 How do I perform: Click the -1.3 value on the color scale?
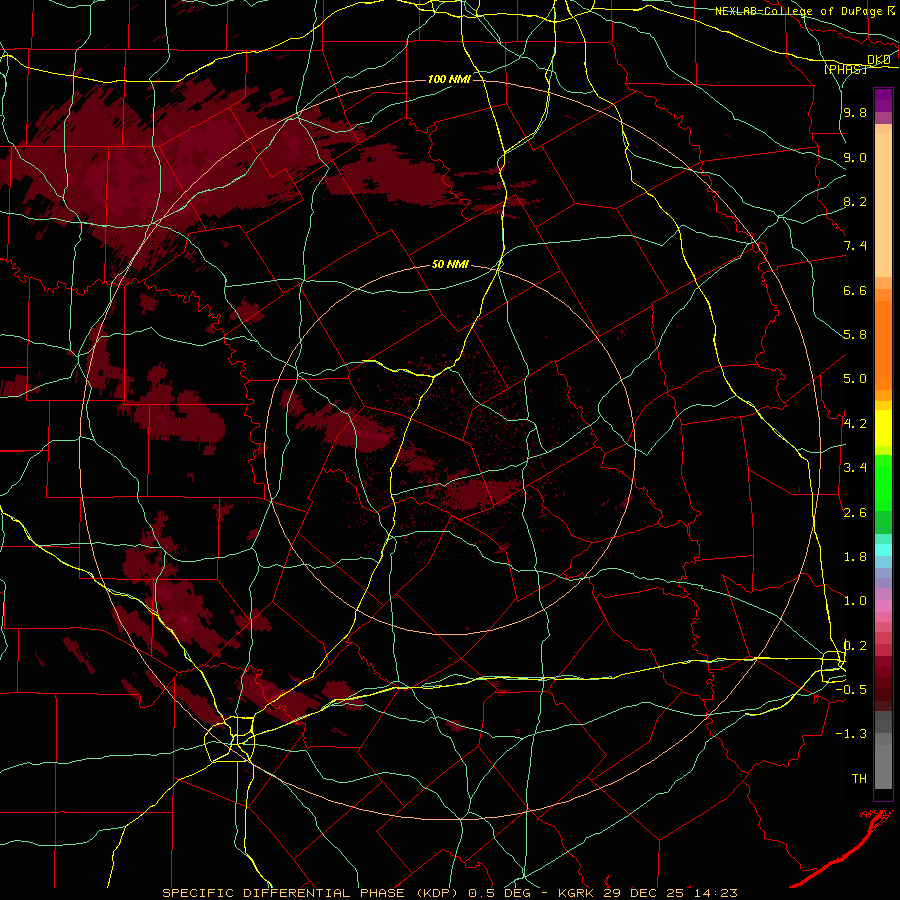point(851,734)
